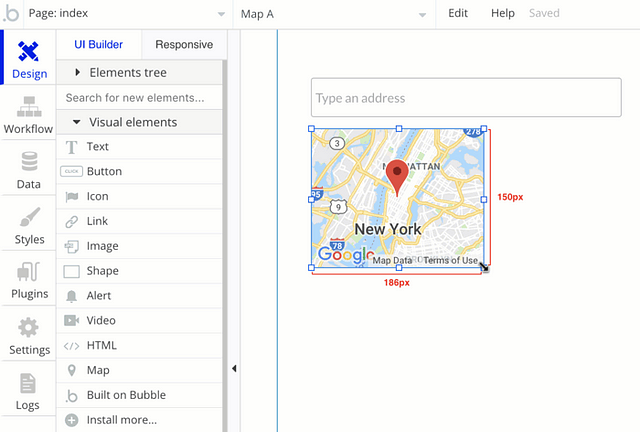Select the HTML element code icon
The height and width of the screenshot is (432, 640).
pyautogui.click(x=71, y=346)
